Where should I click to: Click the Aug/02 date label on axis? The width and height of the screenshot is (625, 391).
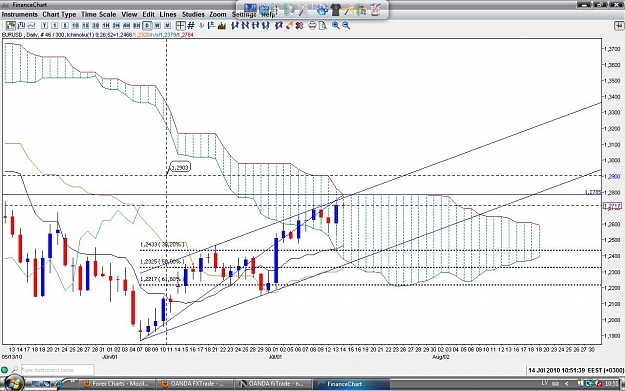pos(441,357)
